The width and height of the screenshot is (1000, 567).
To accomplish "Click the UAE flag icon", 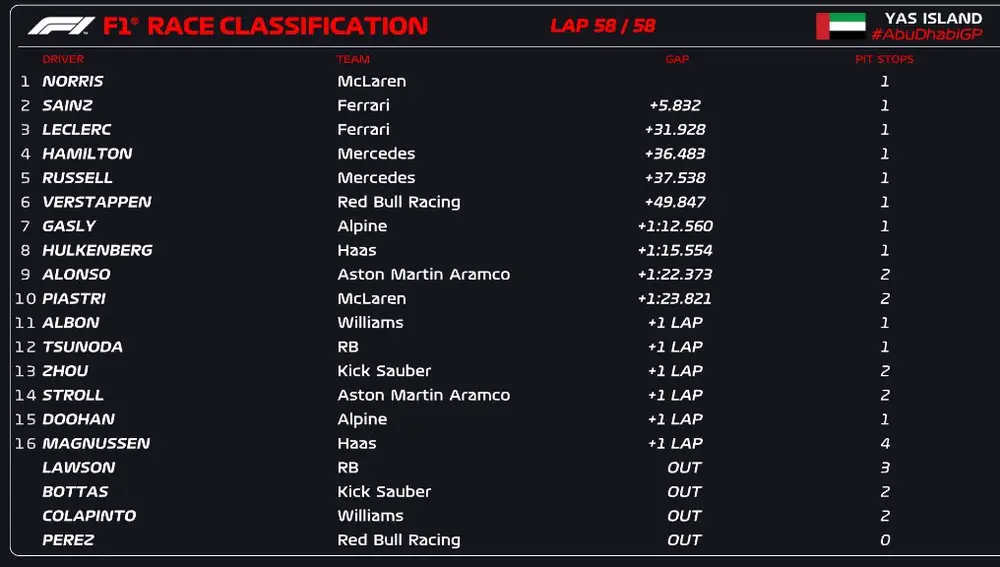I will pyautogui.click(x=841, y=26).
